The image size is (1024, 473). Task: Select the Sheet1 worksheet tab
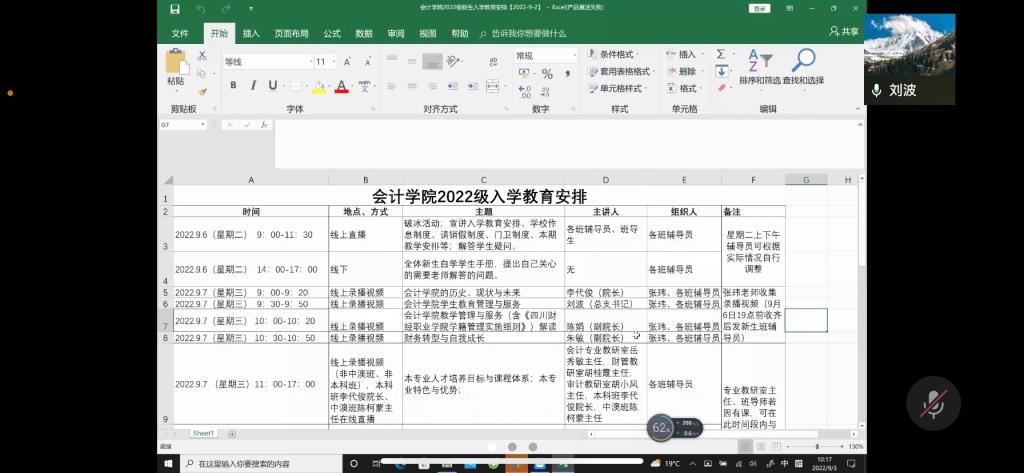[x=204, y=433]
